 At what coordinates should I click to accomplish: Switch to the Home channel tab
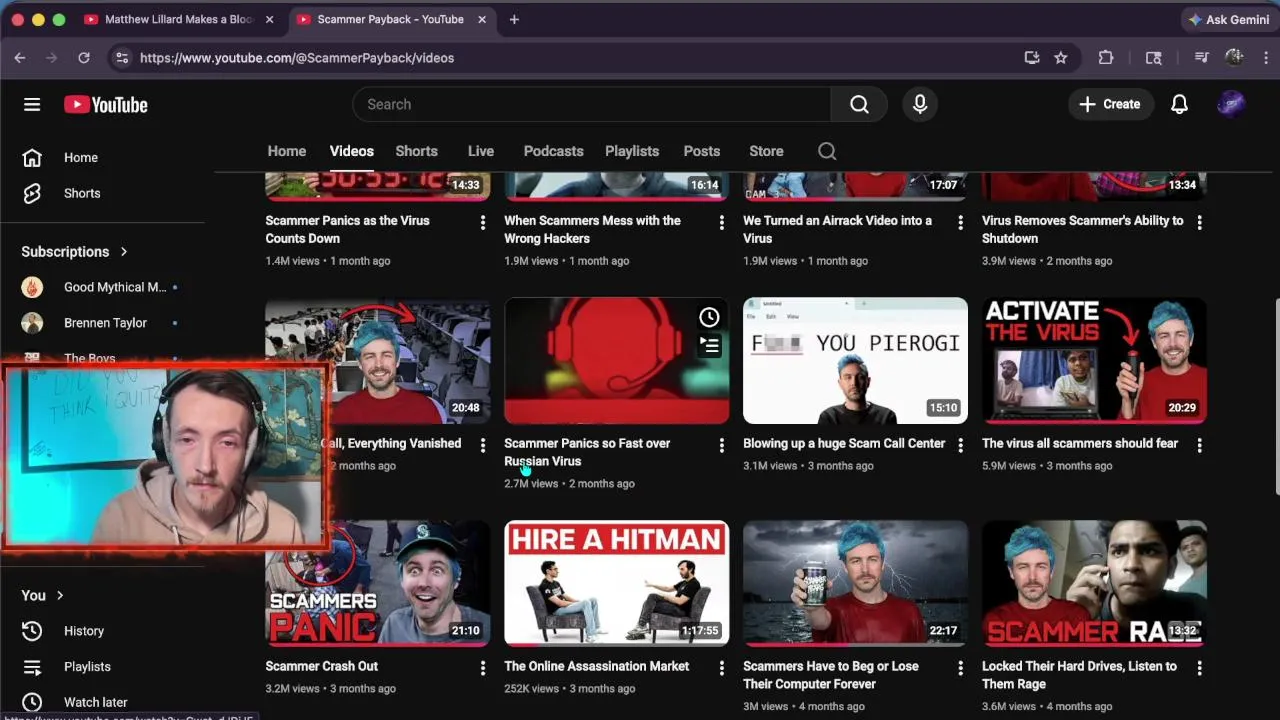pyautogui.click(x=287, y=151)
